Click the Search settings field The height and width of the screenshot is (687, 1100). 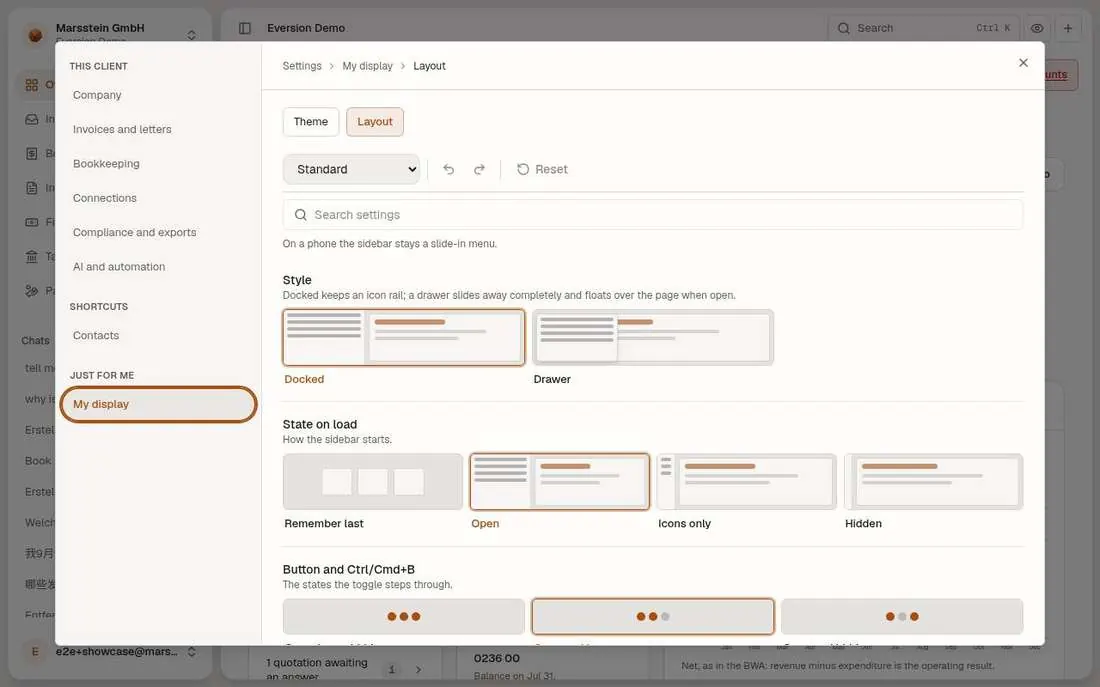[653, 215]
